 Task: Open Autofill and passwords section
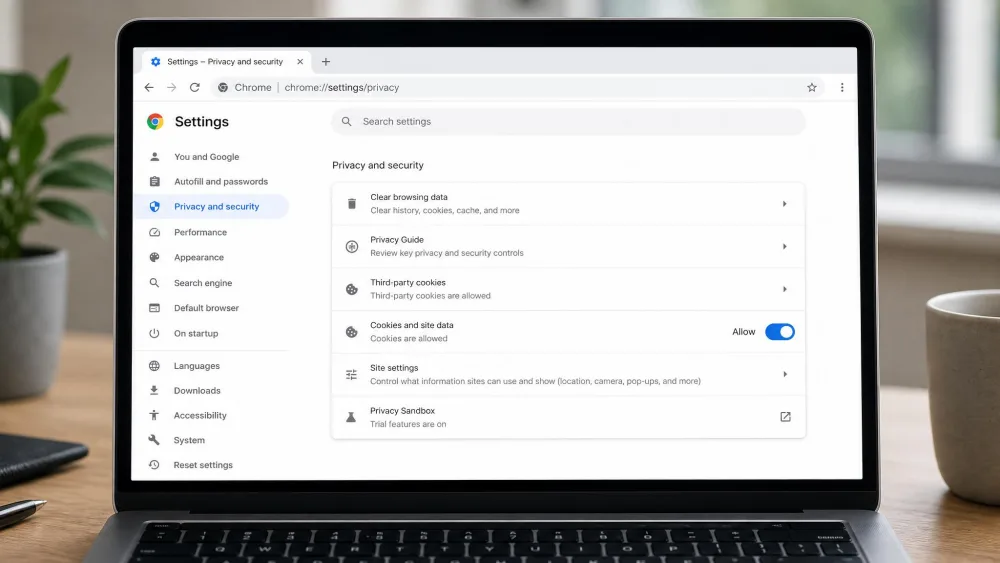pos(221,182)
